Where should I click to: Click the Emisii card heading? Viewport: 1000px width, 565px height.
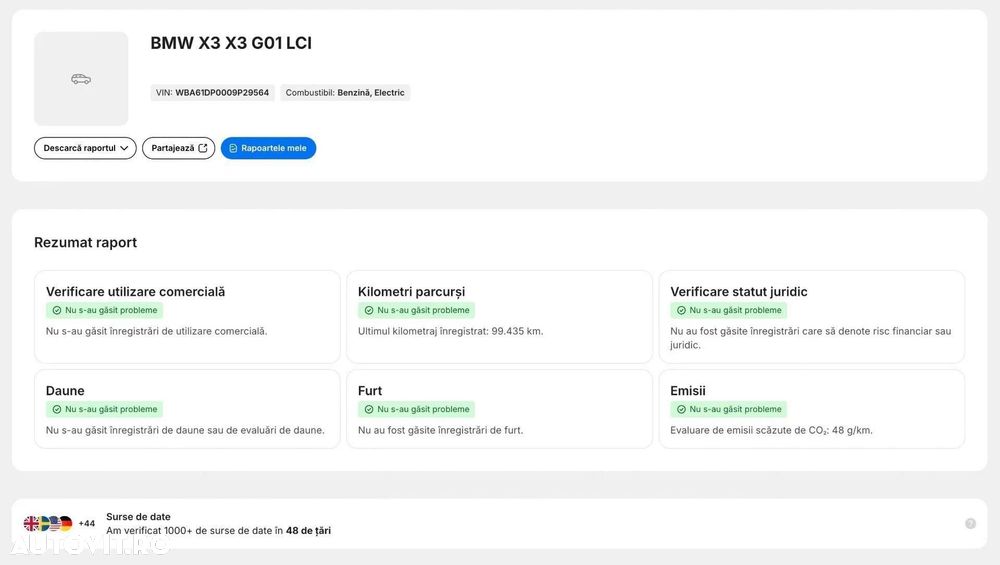688,390
